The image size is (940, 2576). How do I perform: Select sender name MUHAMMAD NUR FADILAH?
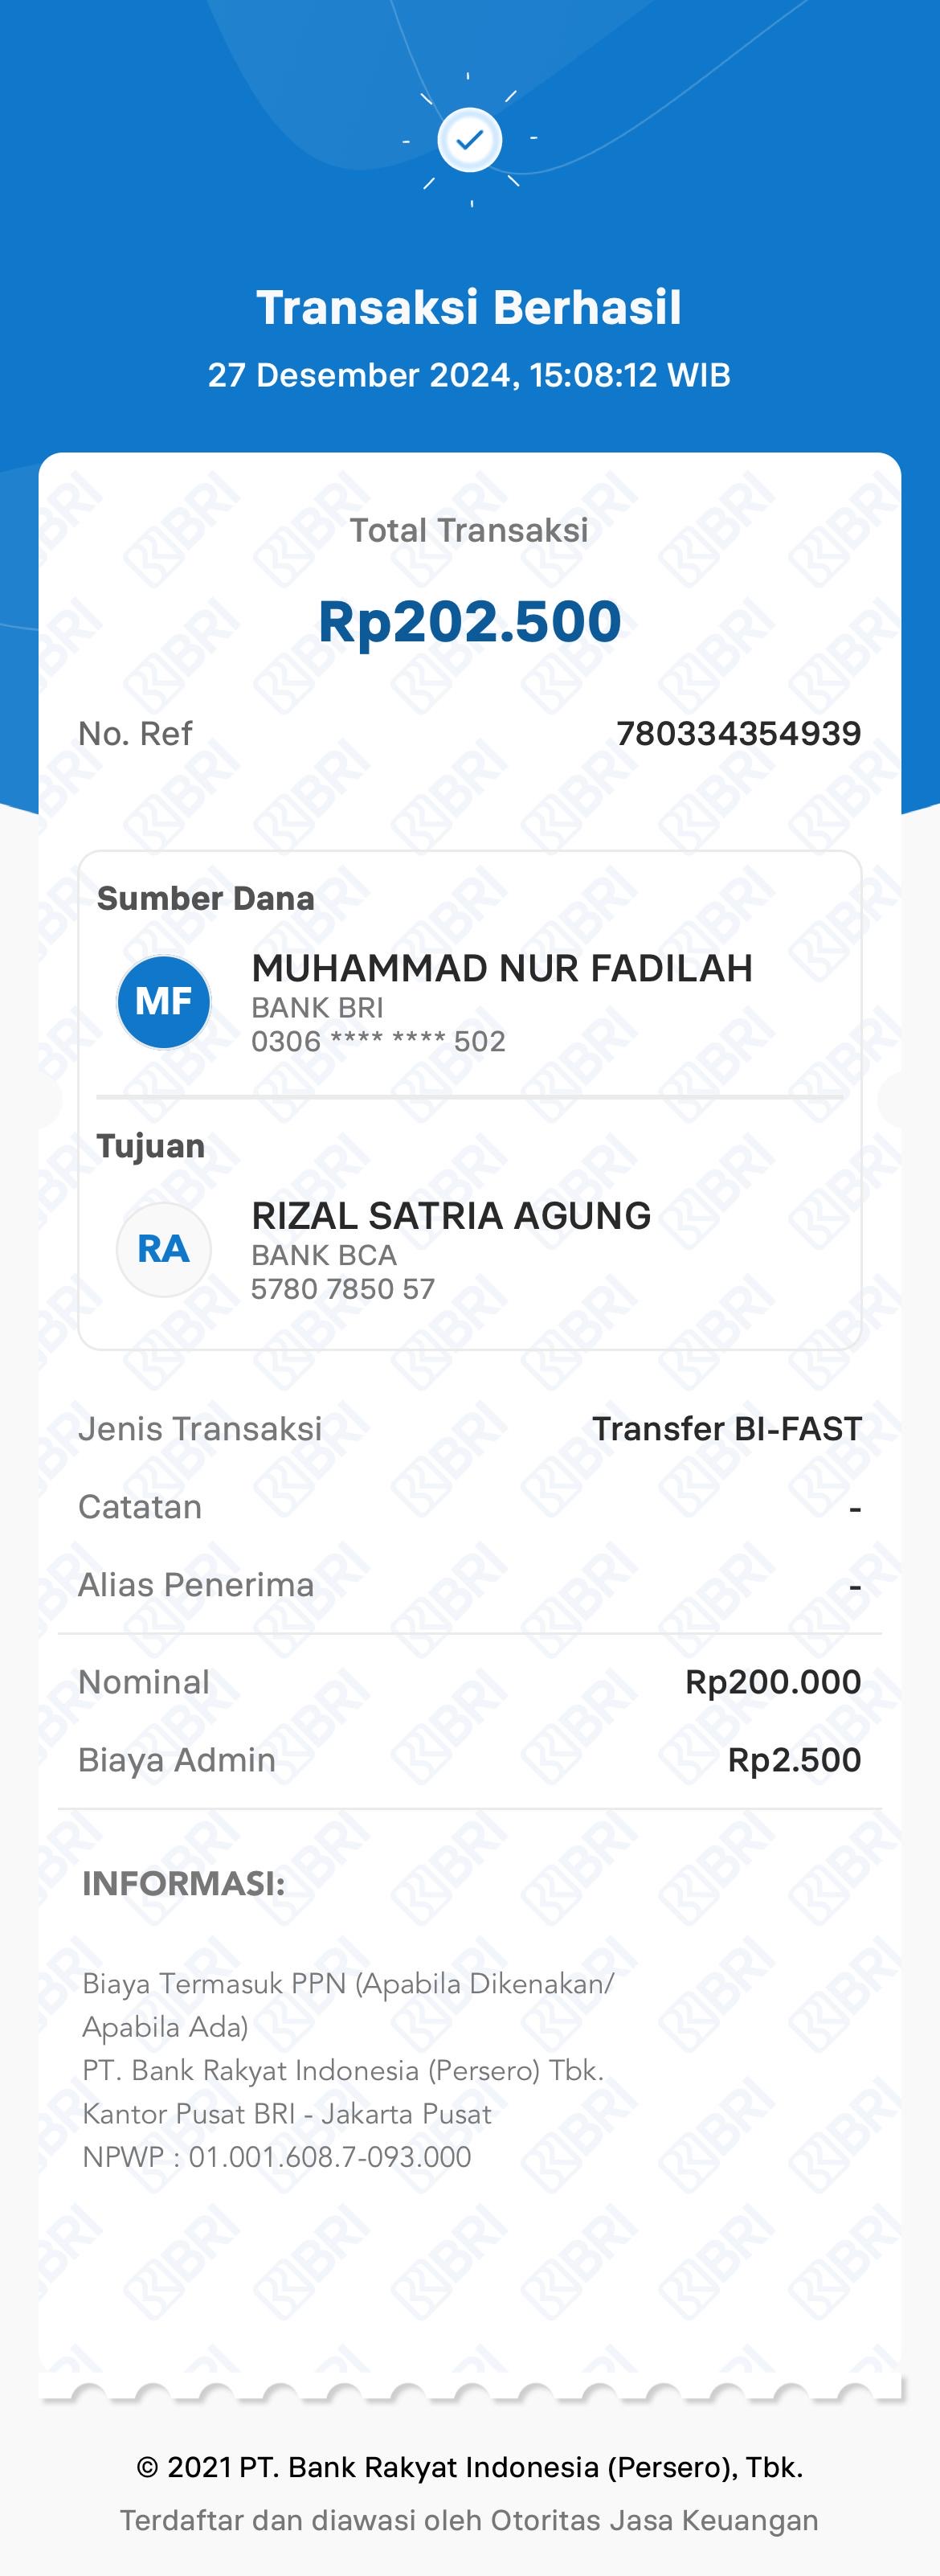(501, 968)
